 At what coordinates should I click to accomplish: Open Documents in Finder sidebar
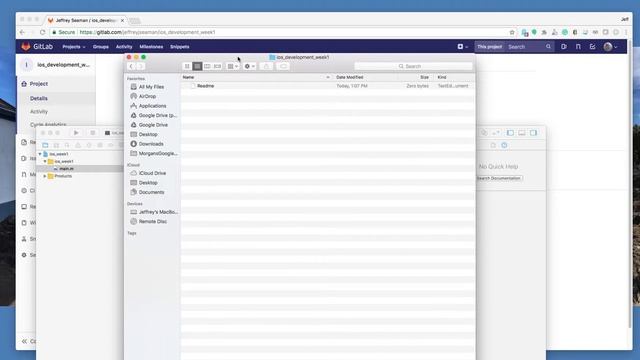coord(151,192)
